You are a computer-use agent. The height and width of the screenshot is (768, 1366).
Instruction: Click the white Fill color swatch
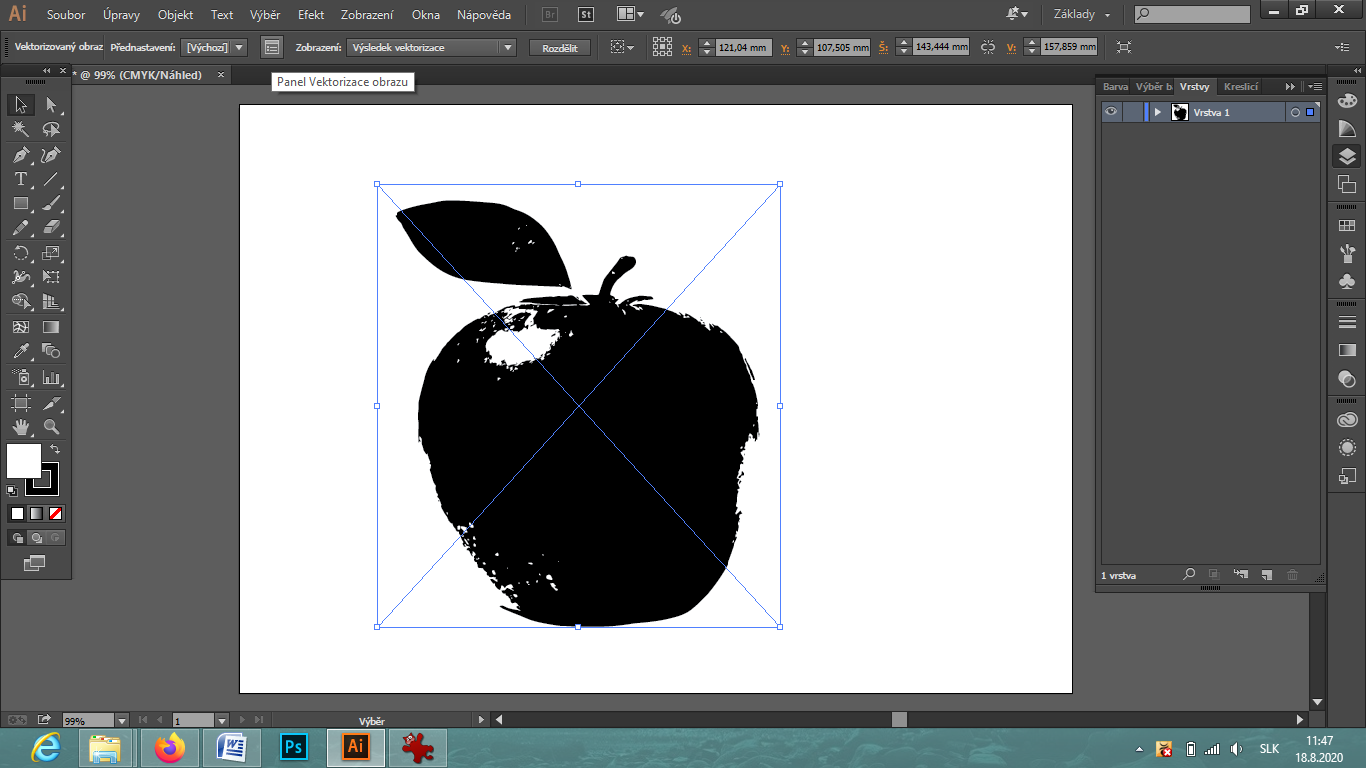point(24,461)
